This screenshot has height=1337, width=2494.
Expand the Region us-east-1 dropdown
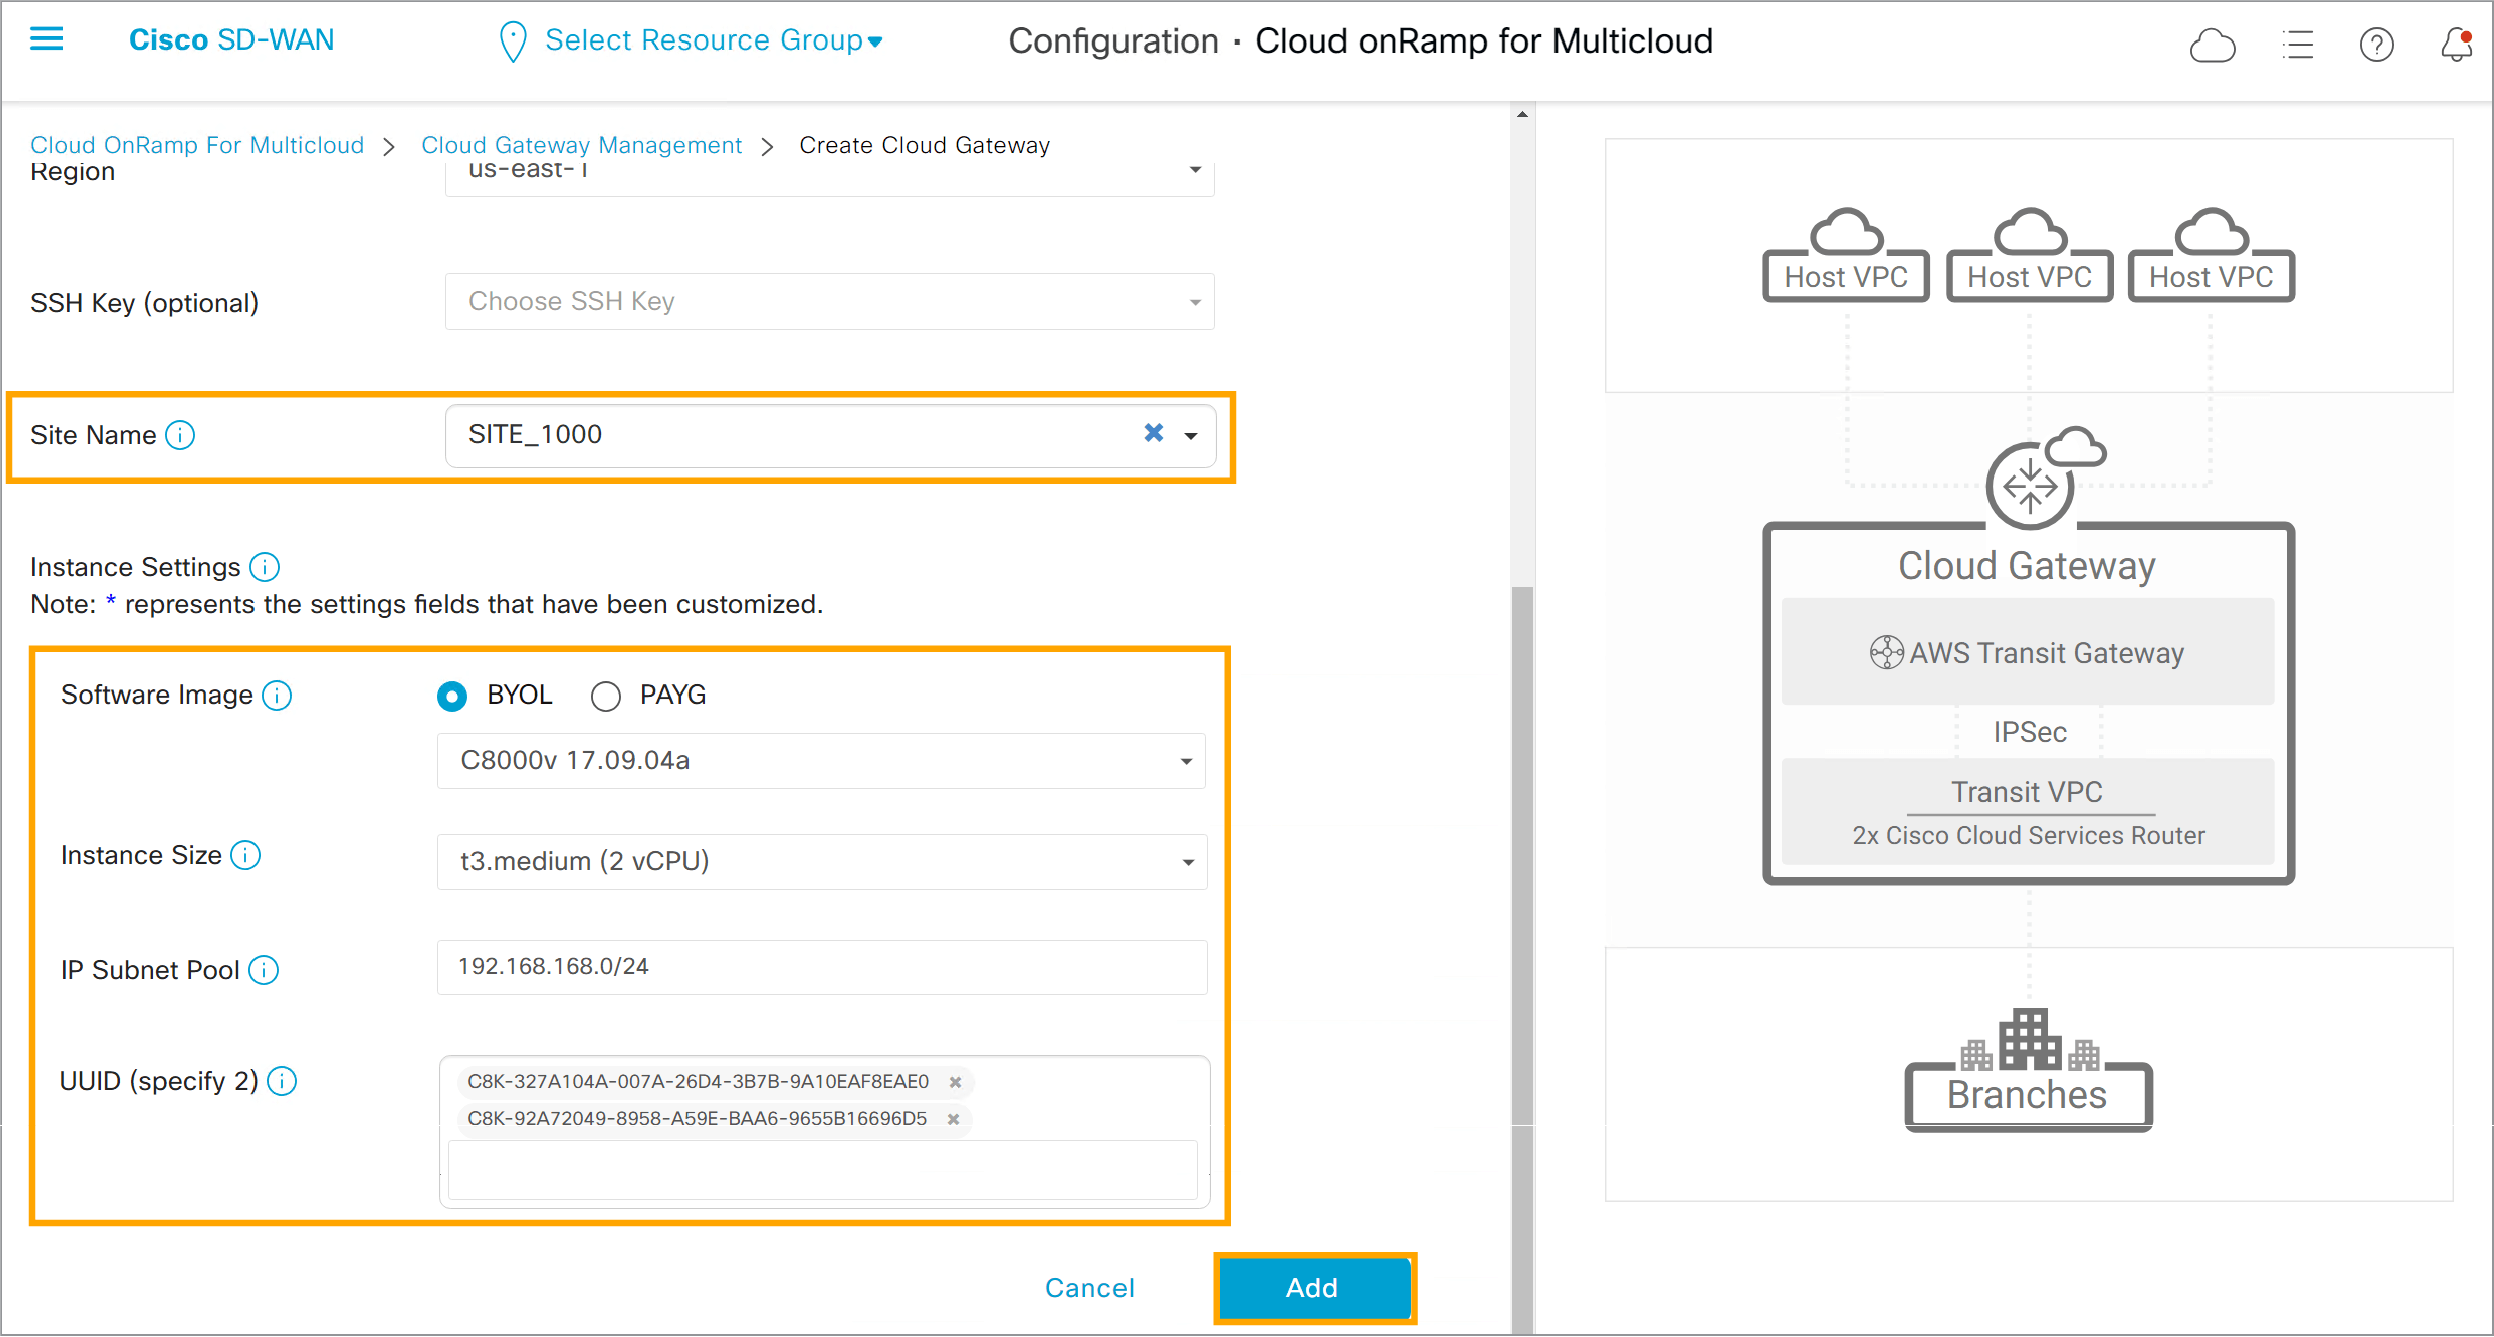[x=1194, y=170]
